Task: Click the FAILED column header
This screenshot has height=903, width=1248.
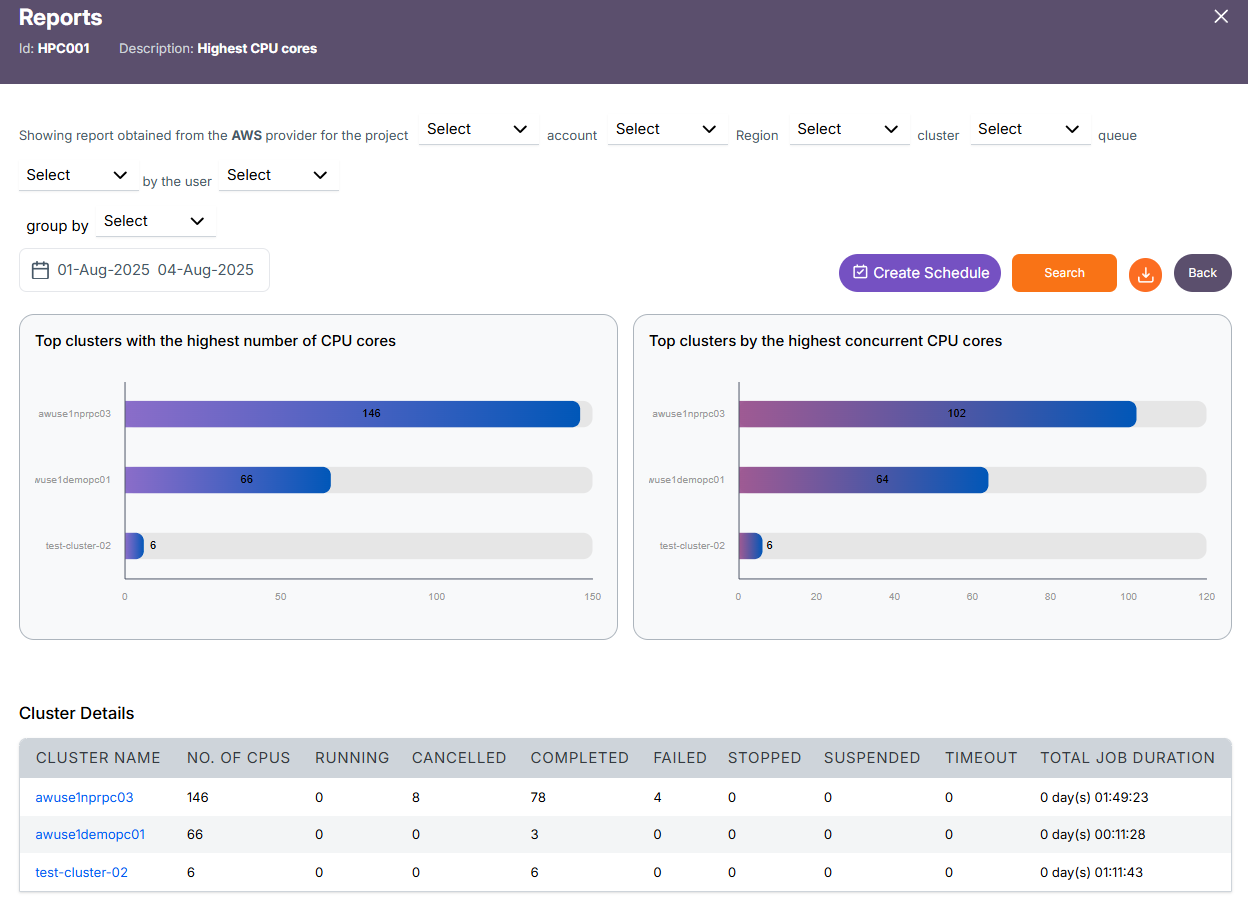Action: 680,758
